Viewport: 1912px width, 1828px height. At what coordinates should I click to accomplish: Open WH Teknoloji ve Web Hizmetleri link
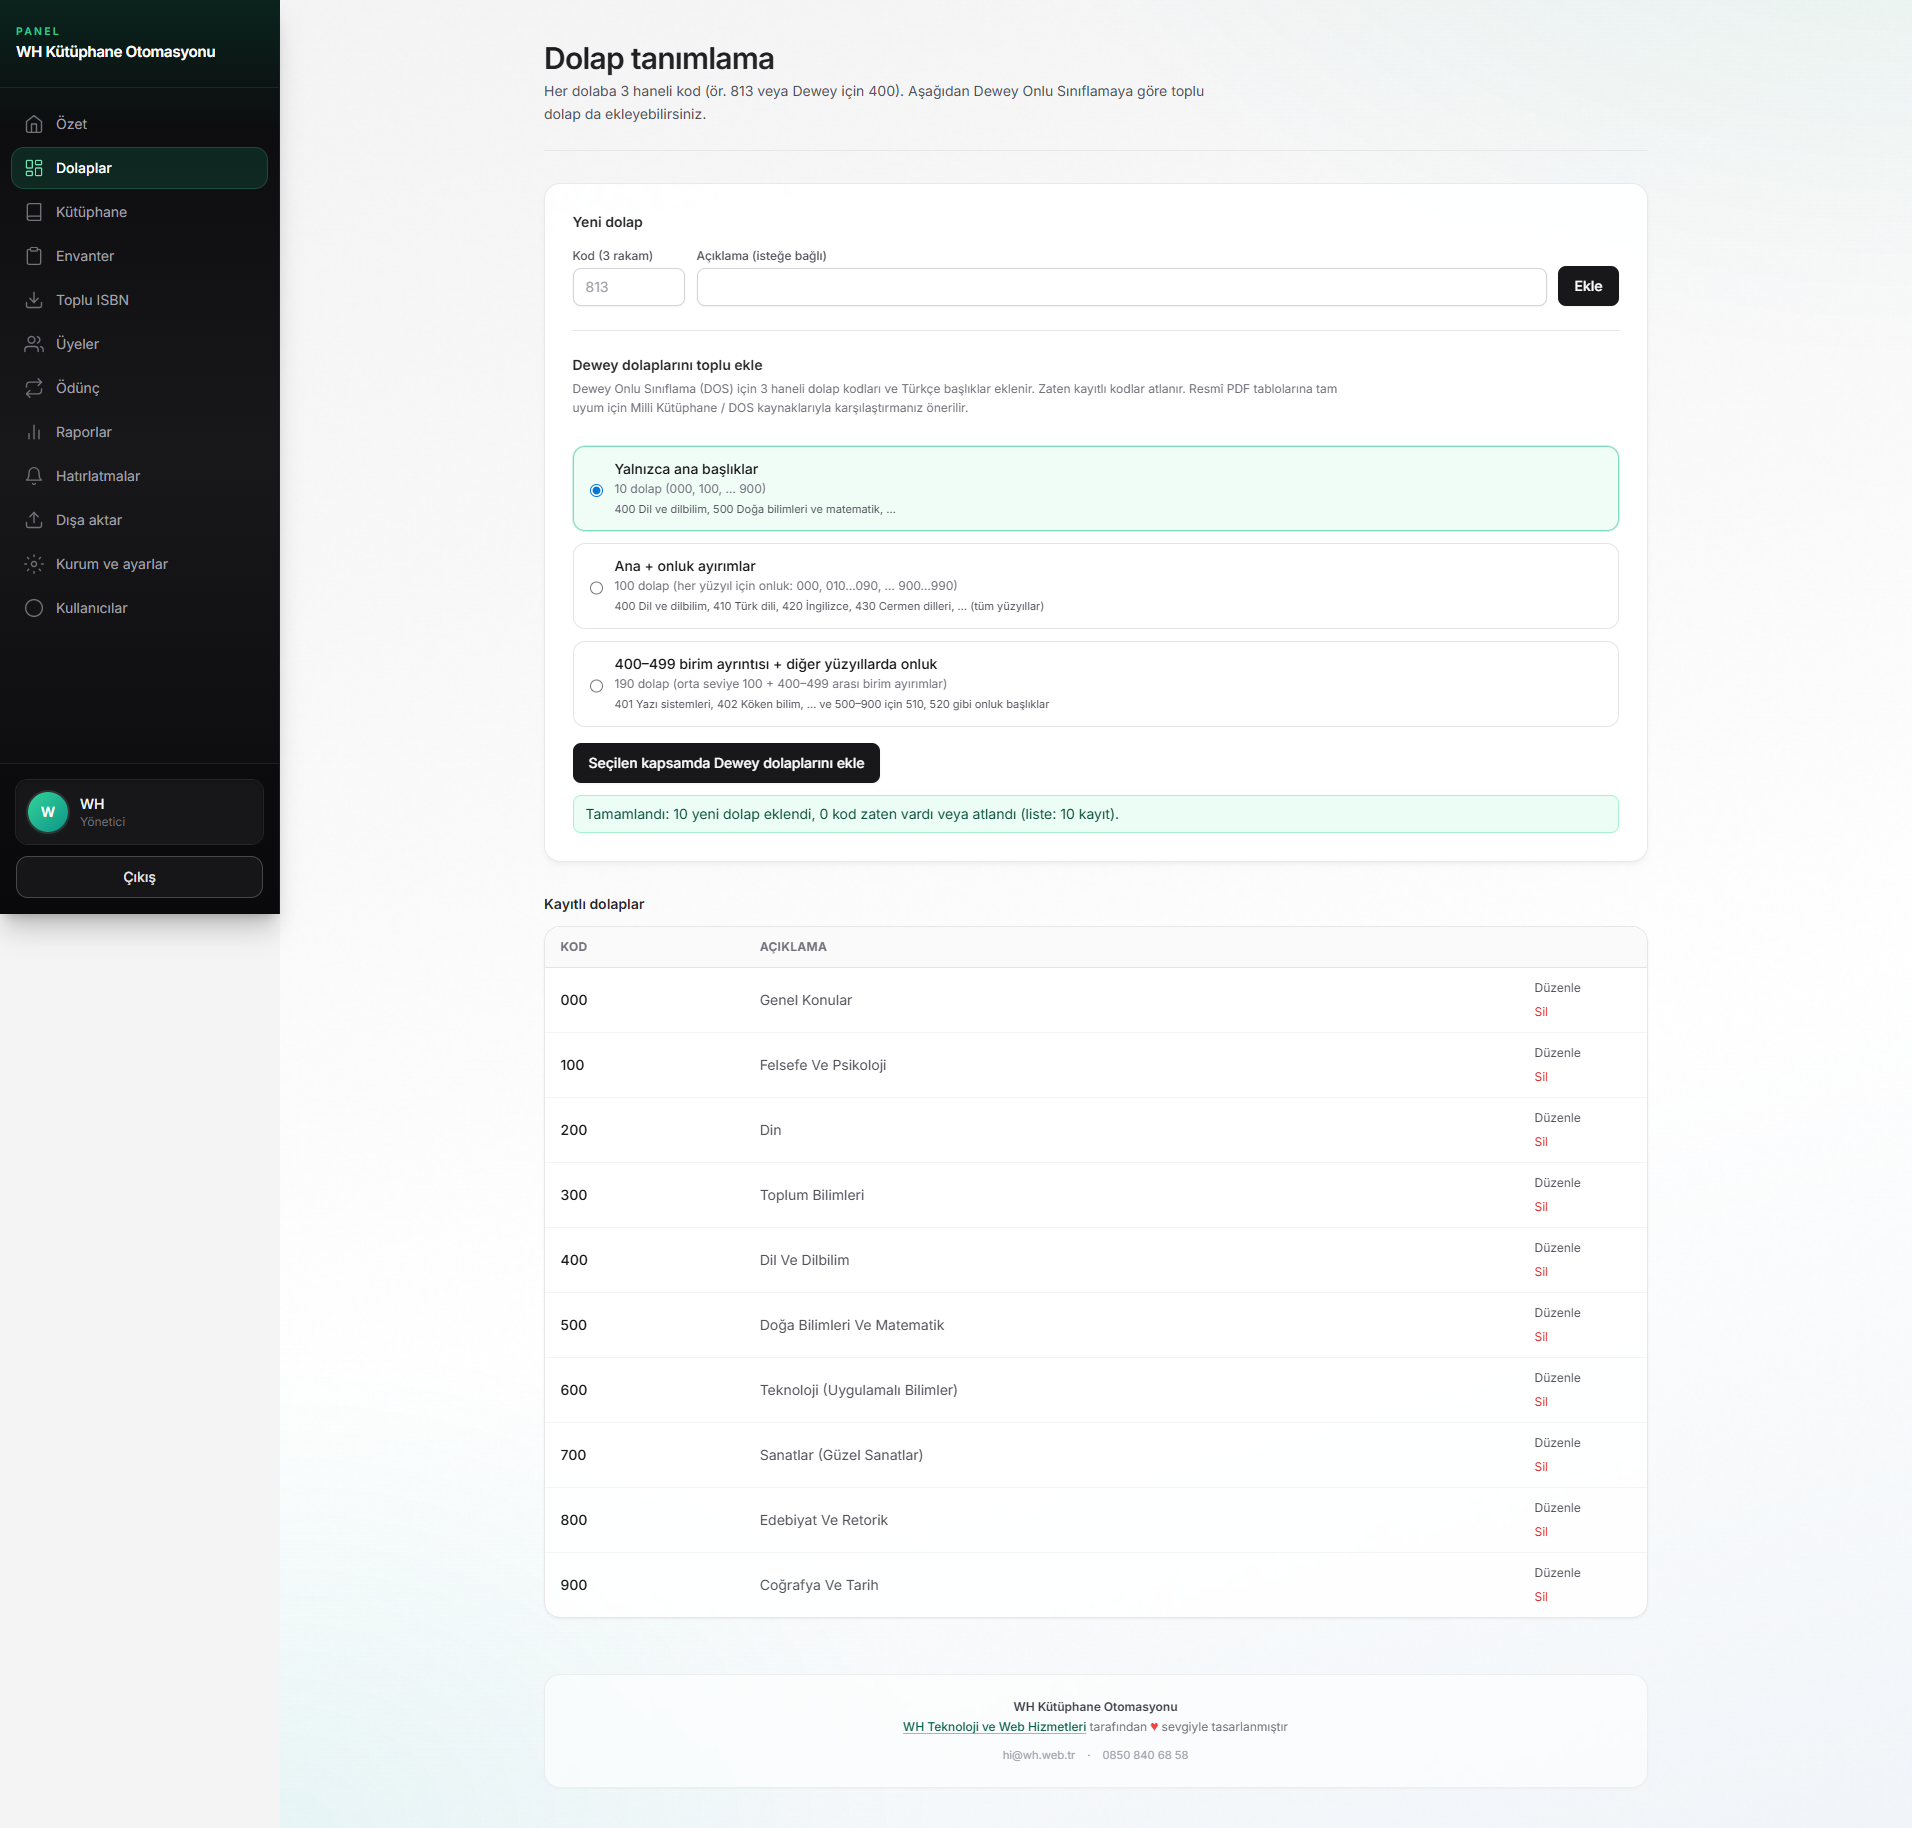(x=994, y=1727)
